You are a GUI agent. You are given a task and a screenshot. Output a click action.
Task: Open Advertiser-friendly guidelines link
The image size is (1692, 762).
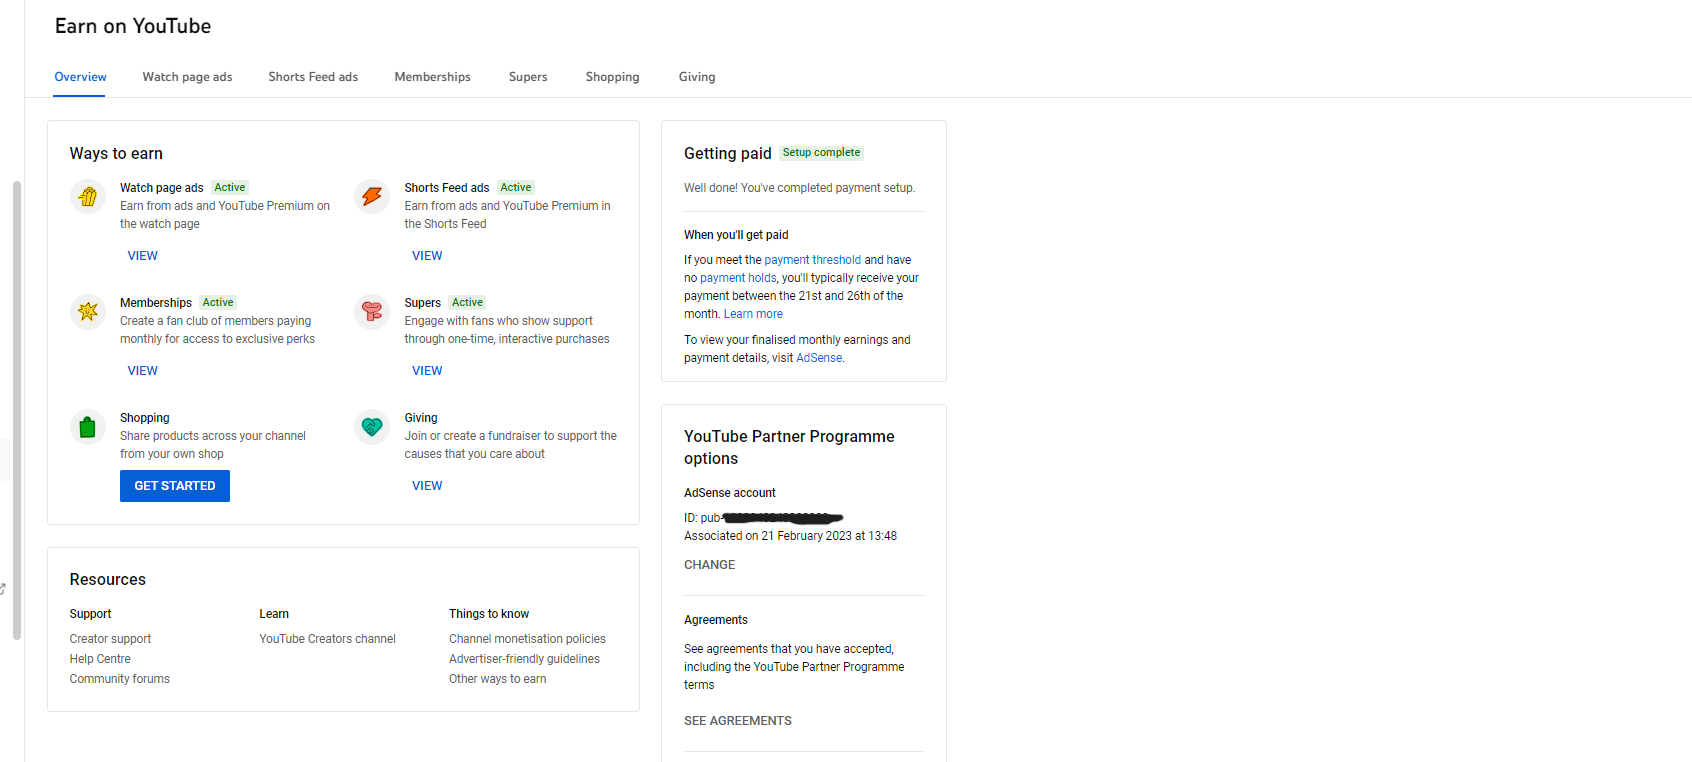524,659
